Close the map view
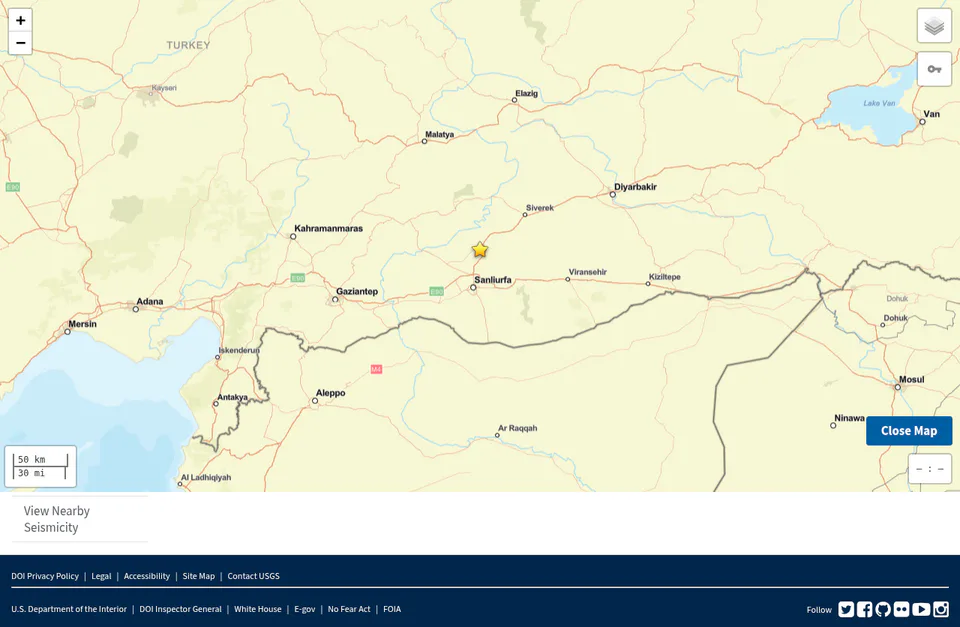 tap(909, 430)
